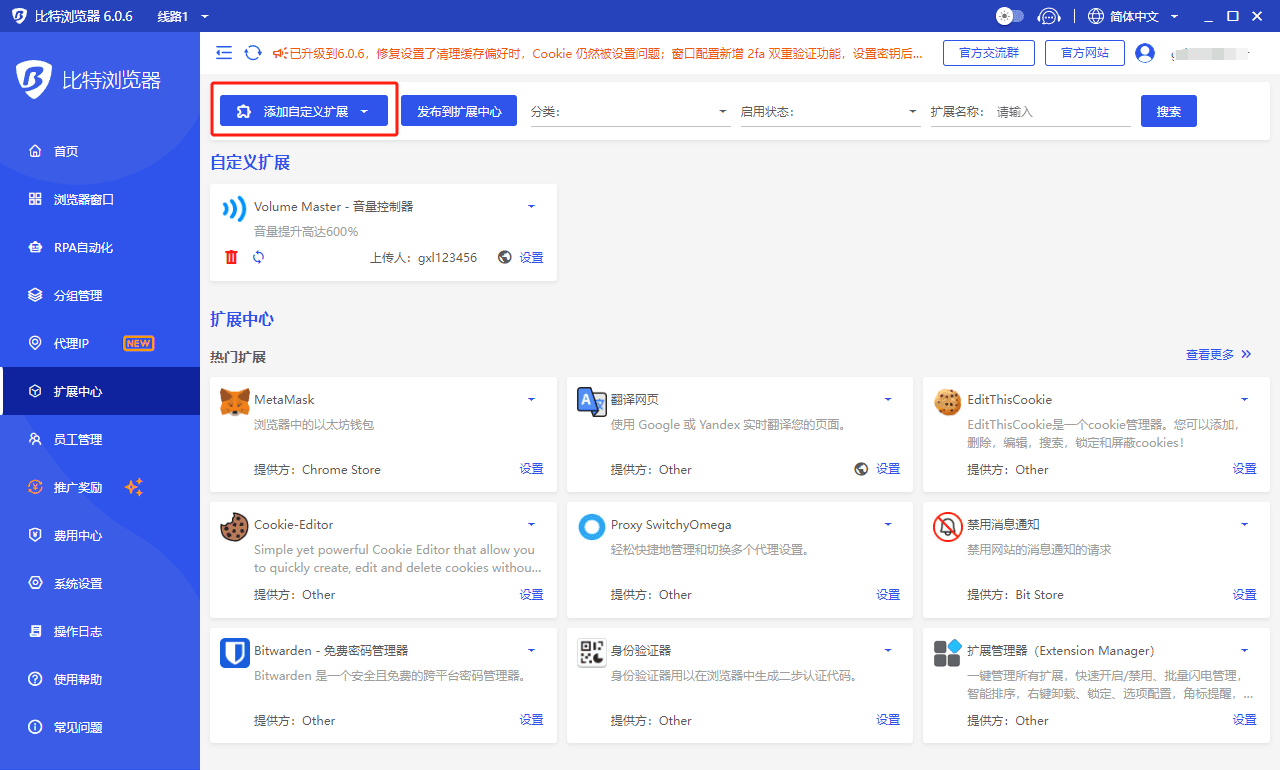Click the Bitwarden shield icon
1280x770 pixels.
pyautogui.click(x=235, y=653)
